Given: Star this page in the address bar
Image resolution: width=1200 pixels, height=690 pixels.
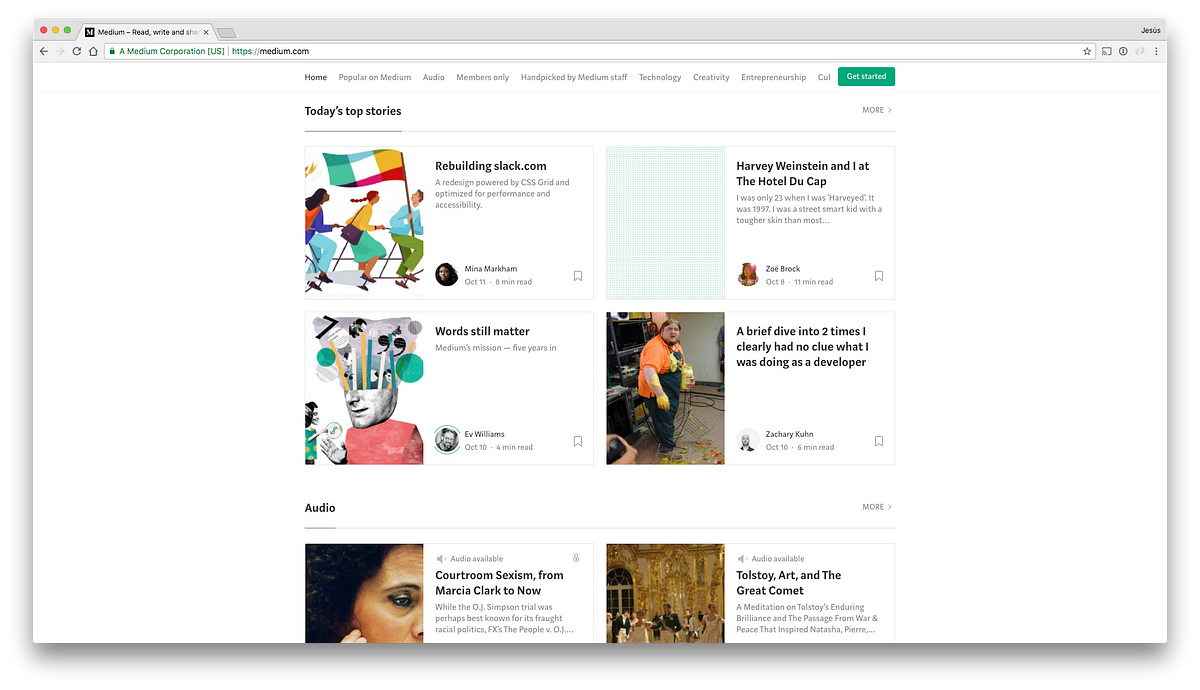Looking at the screenshot, I should [x=1087, y=51].
